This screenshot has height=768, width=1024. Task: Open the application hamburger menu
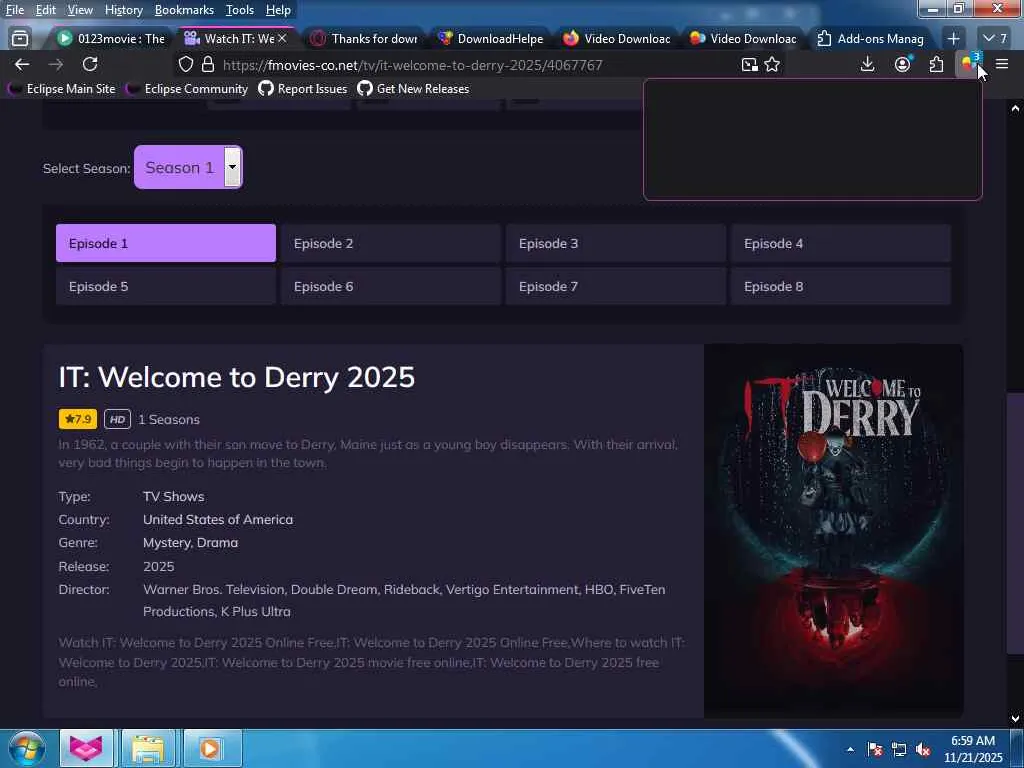[1002, 64]
